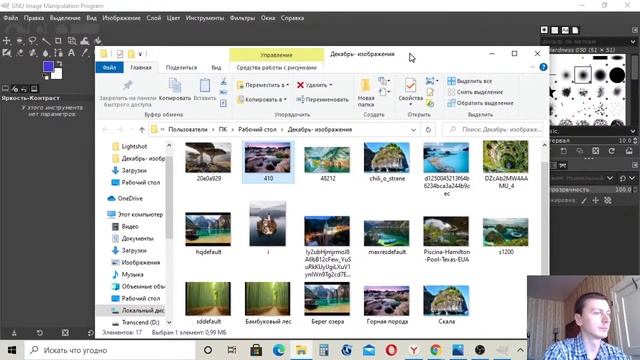Open Microsoft Store from the taskbar
This screenshot has width=640, height=360.
(256, 350)
